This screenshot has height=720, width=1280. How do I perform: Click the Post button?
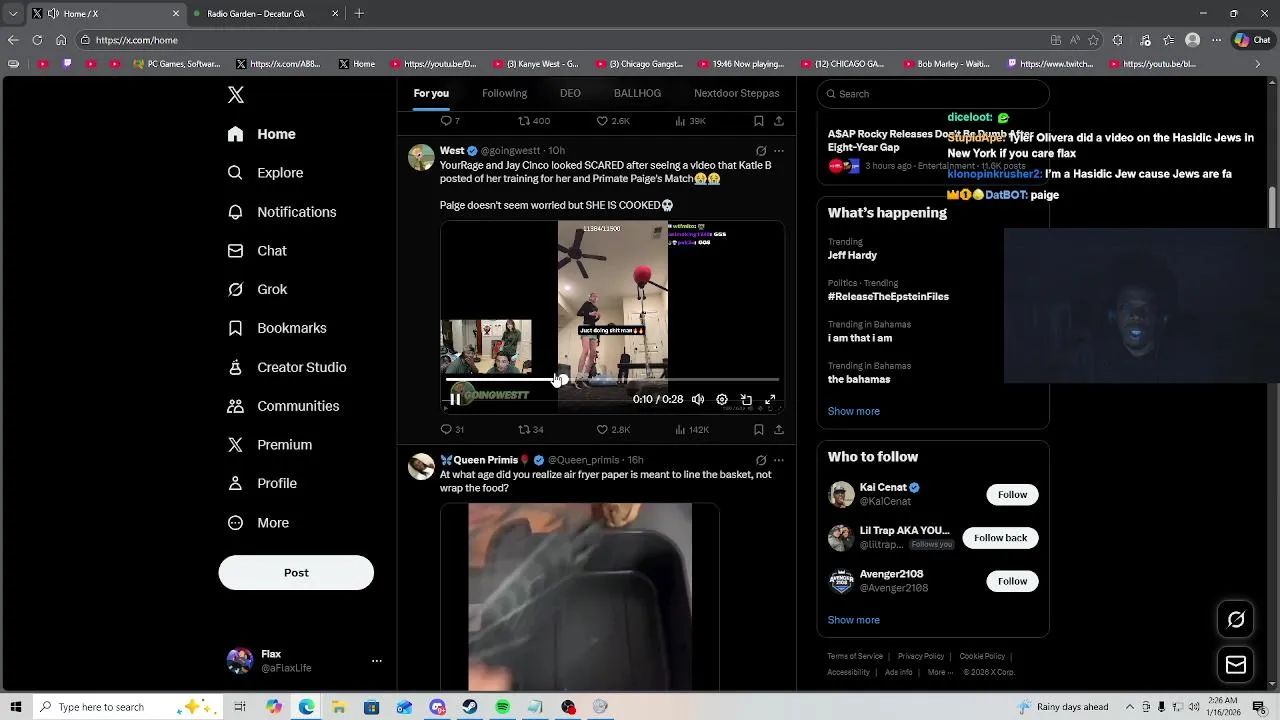296,573
